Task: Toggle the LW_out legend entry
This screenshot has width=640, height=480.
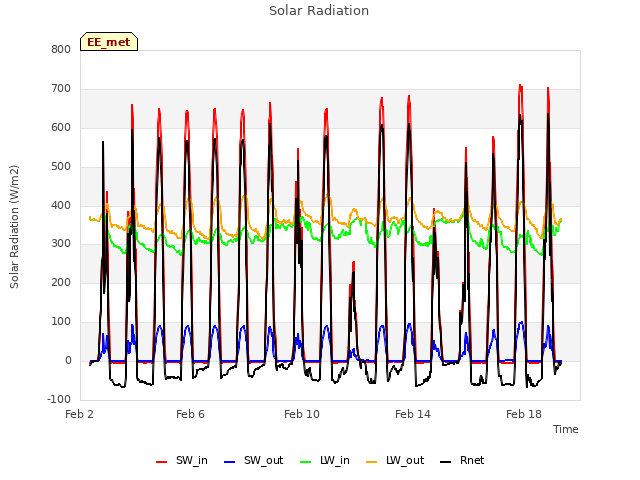Action: coord(395,461)
